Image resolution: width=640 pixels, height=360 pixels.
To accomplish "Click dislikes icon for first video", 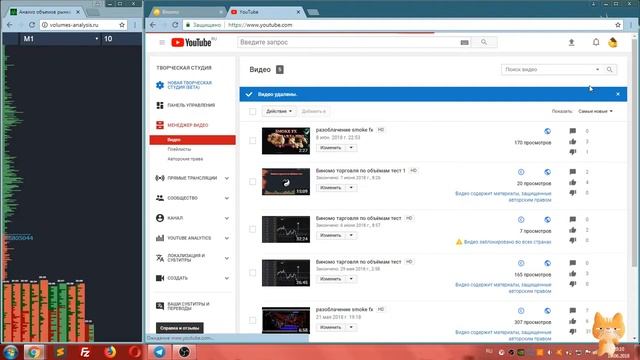I will click(x=573, y=152).
